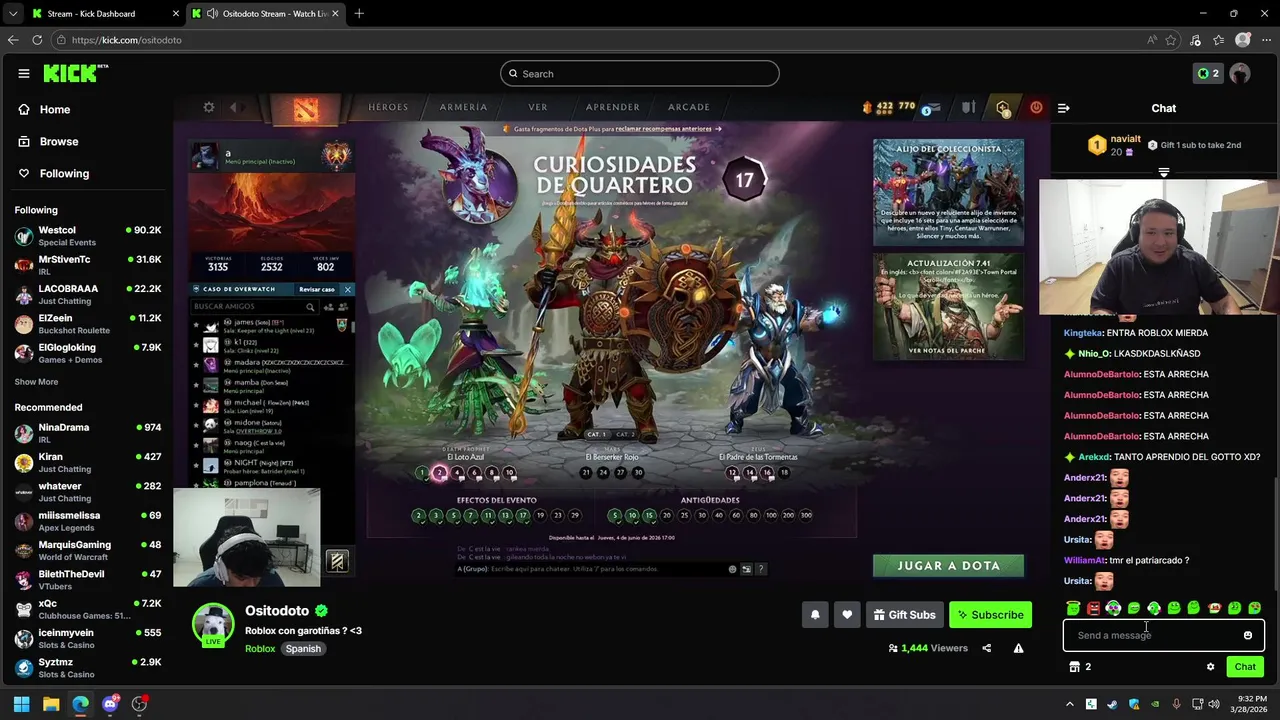Click username Kingteka in chat

point(1083,333)
